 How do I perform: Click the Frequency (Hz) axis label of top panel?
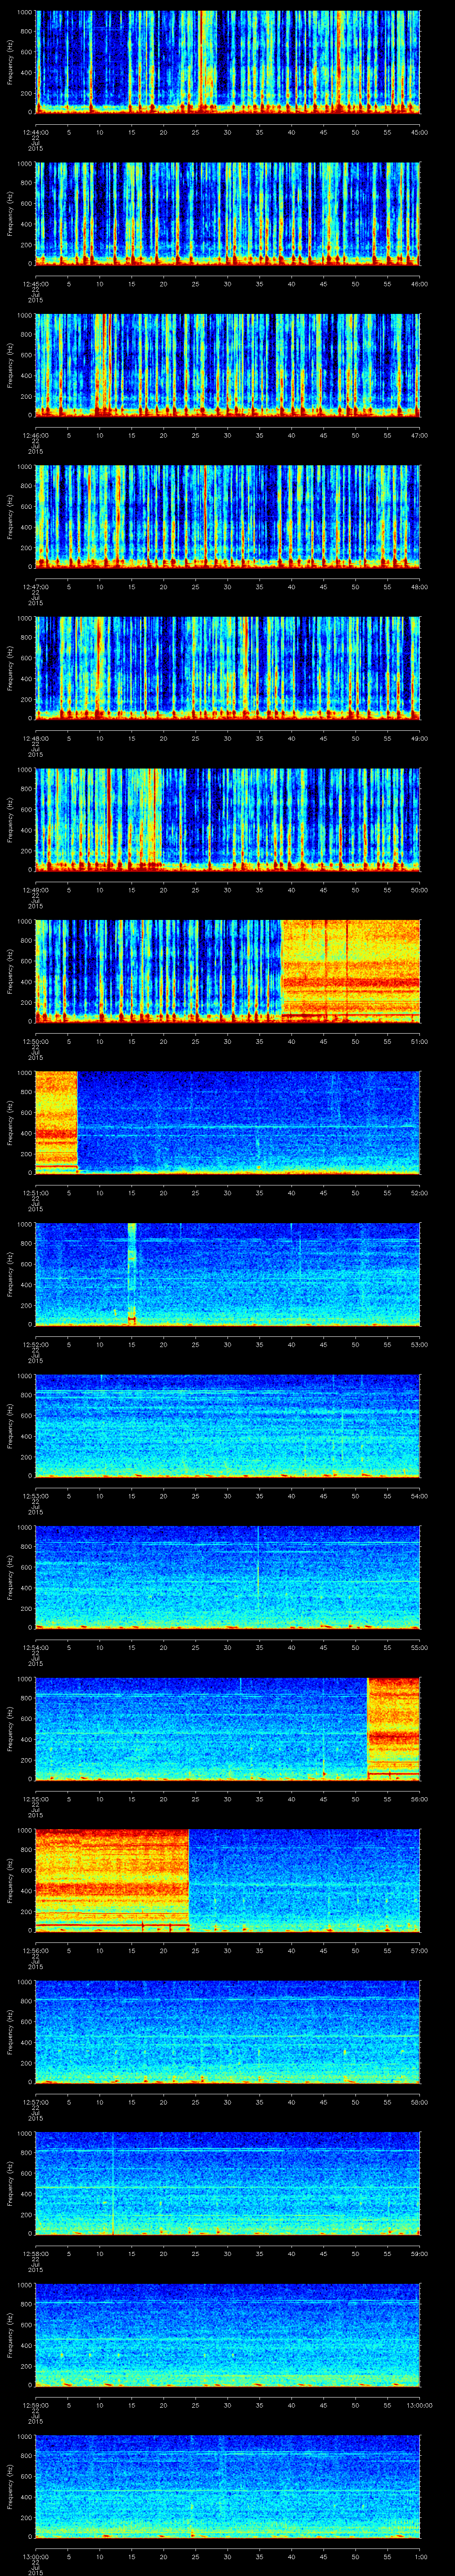tap(10, 62)
